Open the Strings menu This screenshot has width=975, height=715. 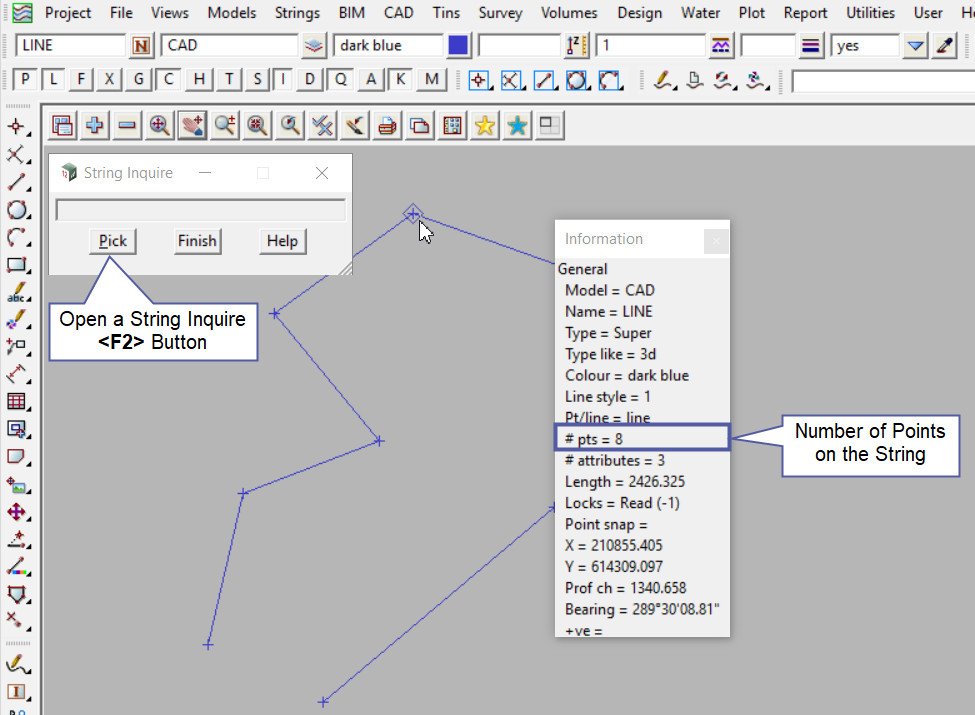[296, 13]
